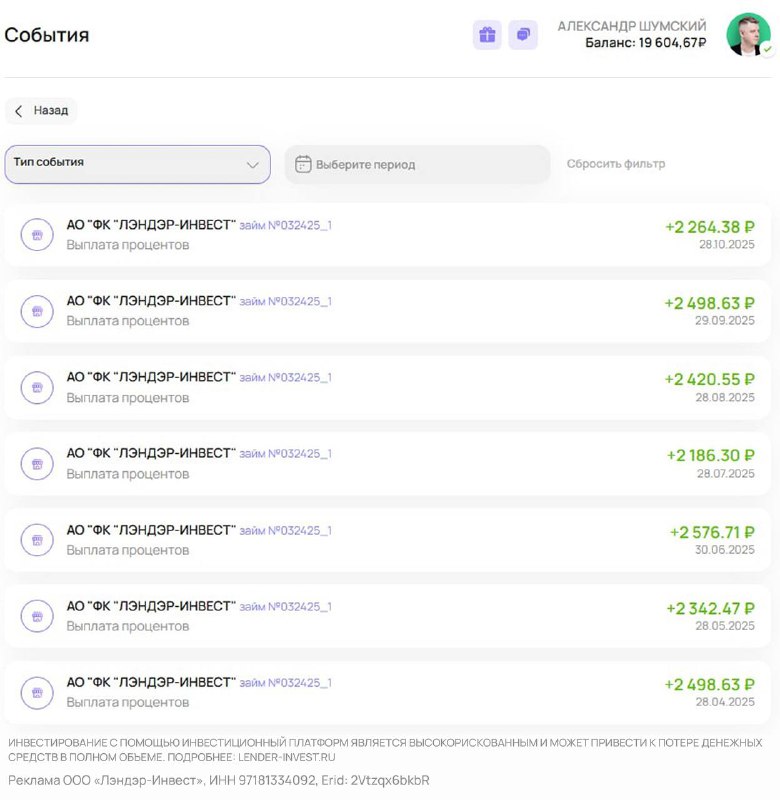
Task: Open займ №032425_1 link in the 28.05.2025 row
Action: pyautogui.click(x=286, y=607)
